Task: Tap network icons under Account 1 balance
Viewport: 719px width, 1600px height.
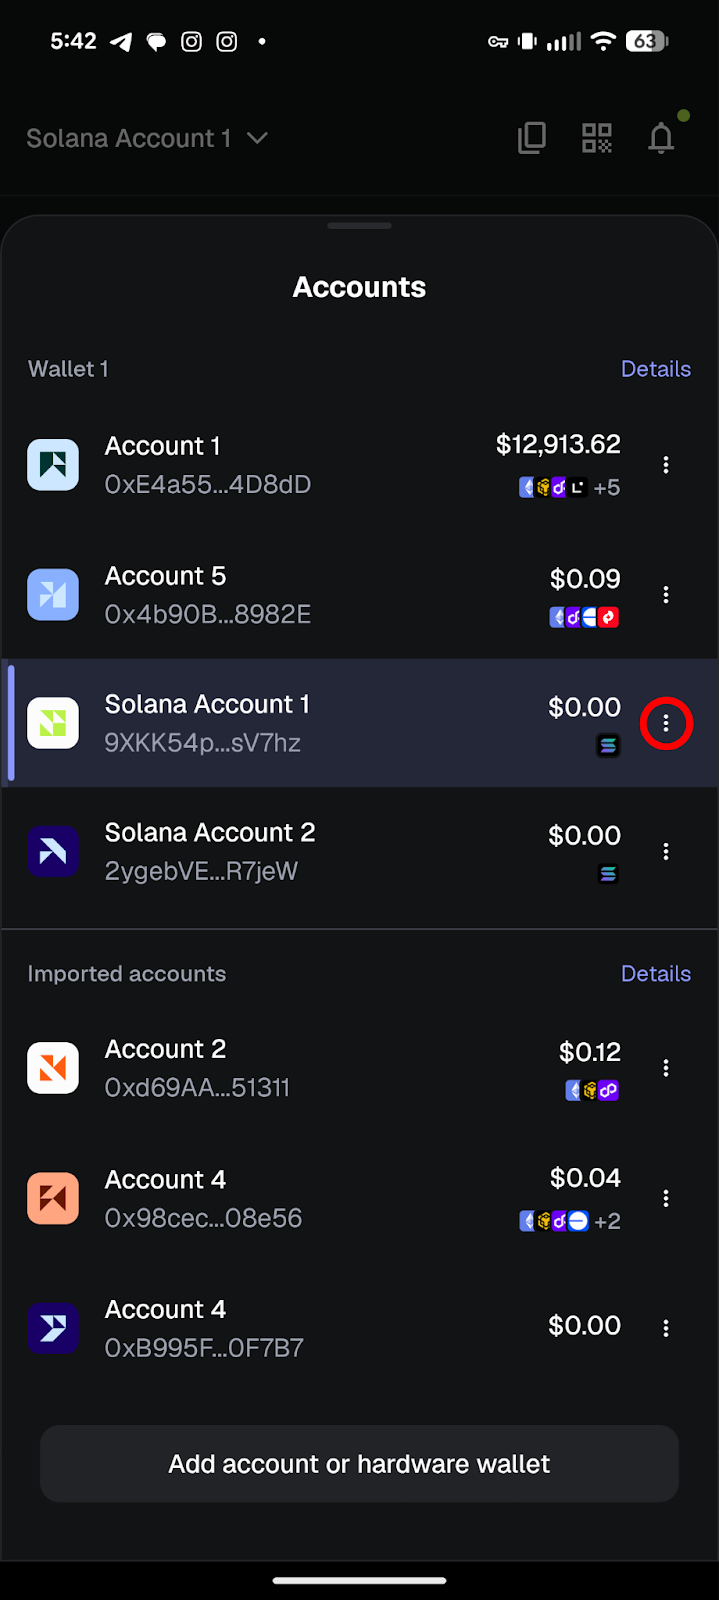Action: pos(569,488)
